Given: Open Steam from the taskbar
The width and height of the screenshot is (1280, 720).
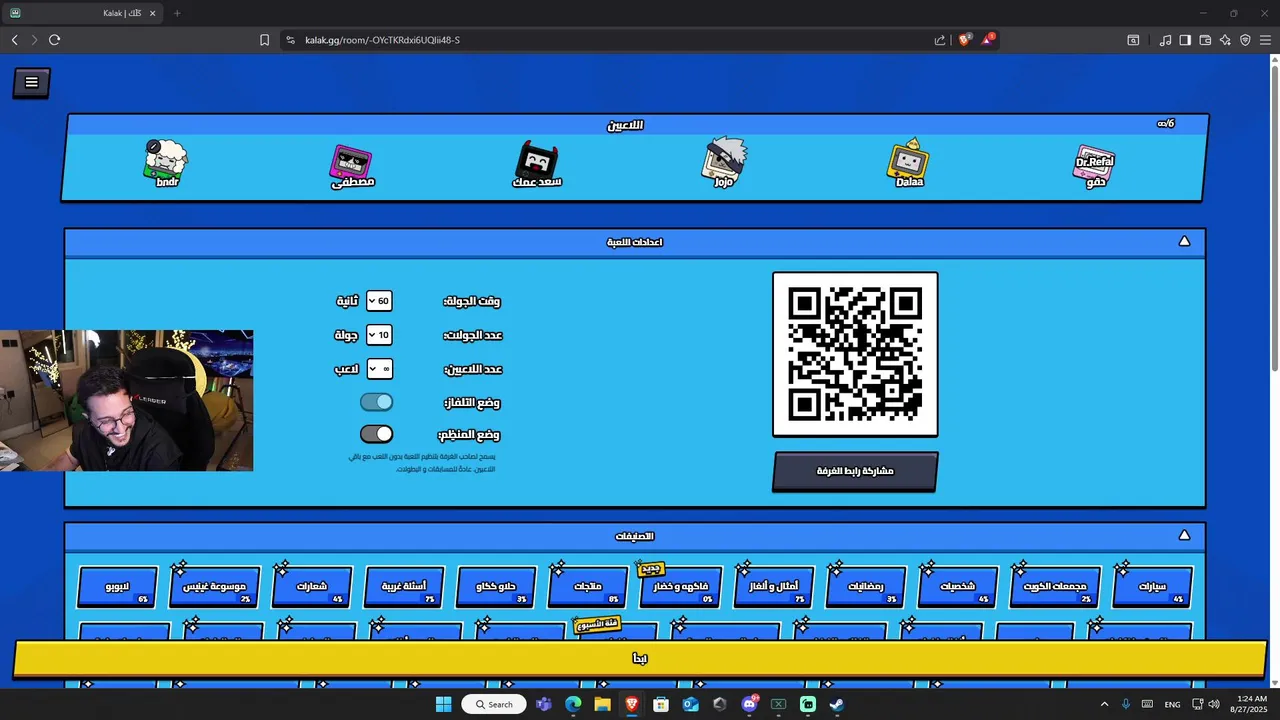Looking at the screenshot, I should (837, 704).
